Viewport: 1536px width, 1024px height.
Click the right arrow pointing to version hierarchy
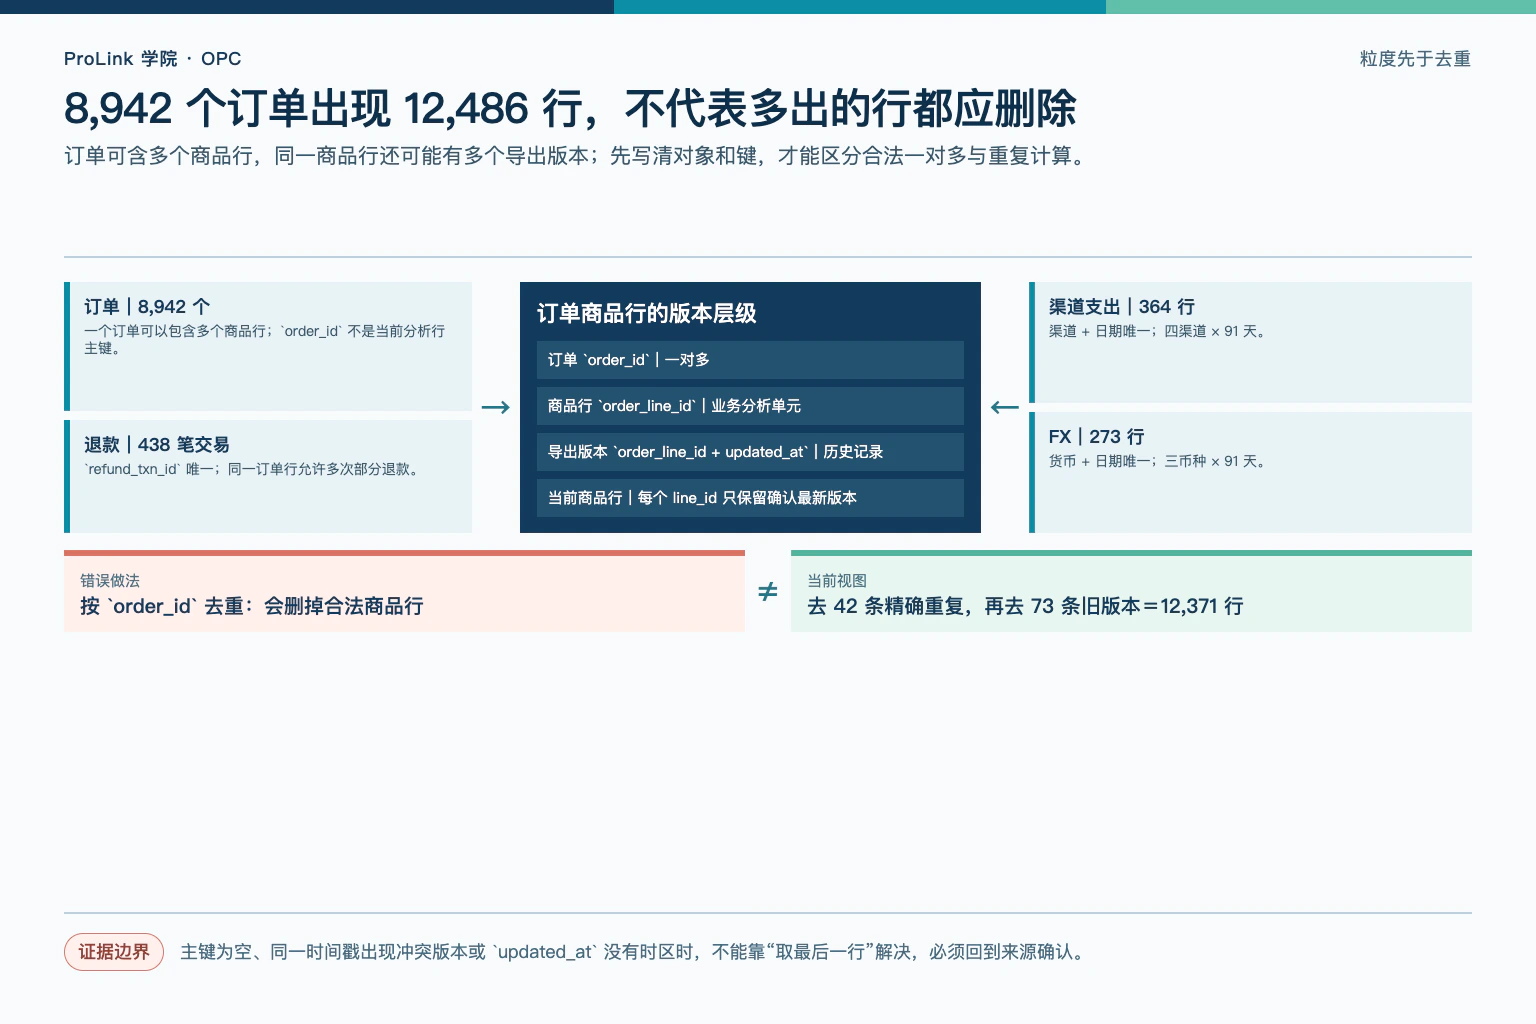tap(496, 407)
